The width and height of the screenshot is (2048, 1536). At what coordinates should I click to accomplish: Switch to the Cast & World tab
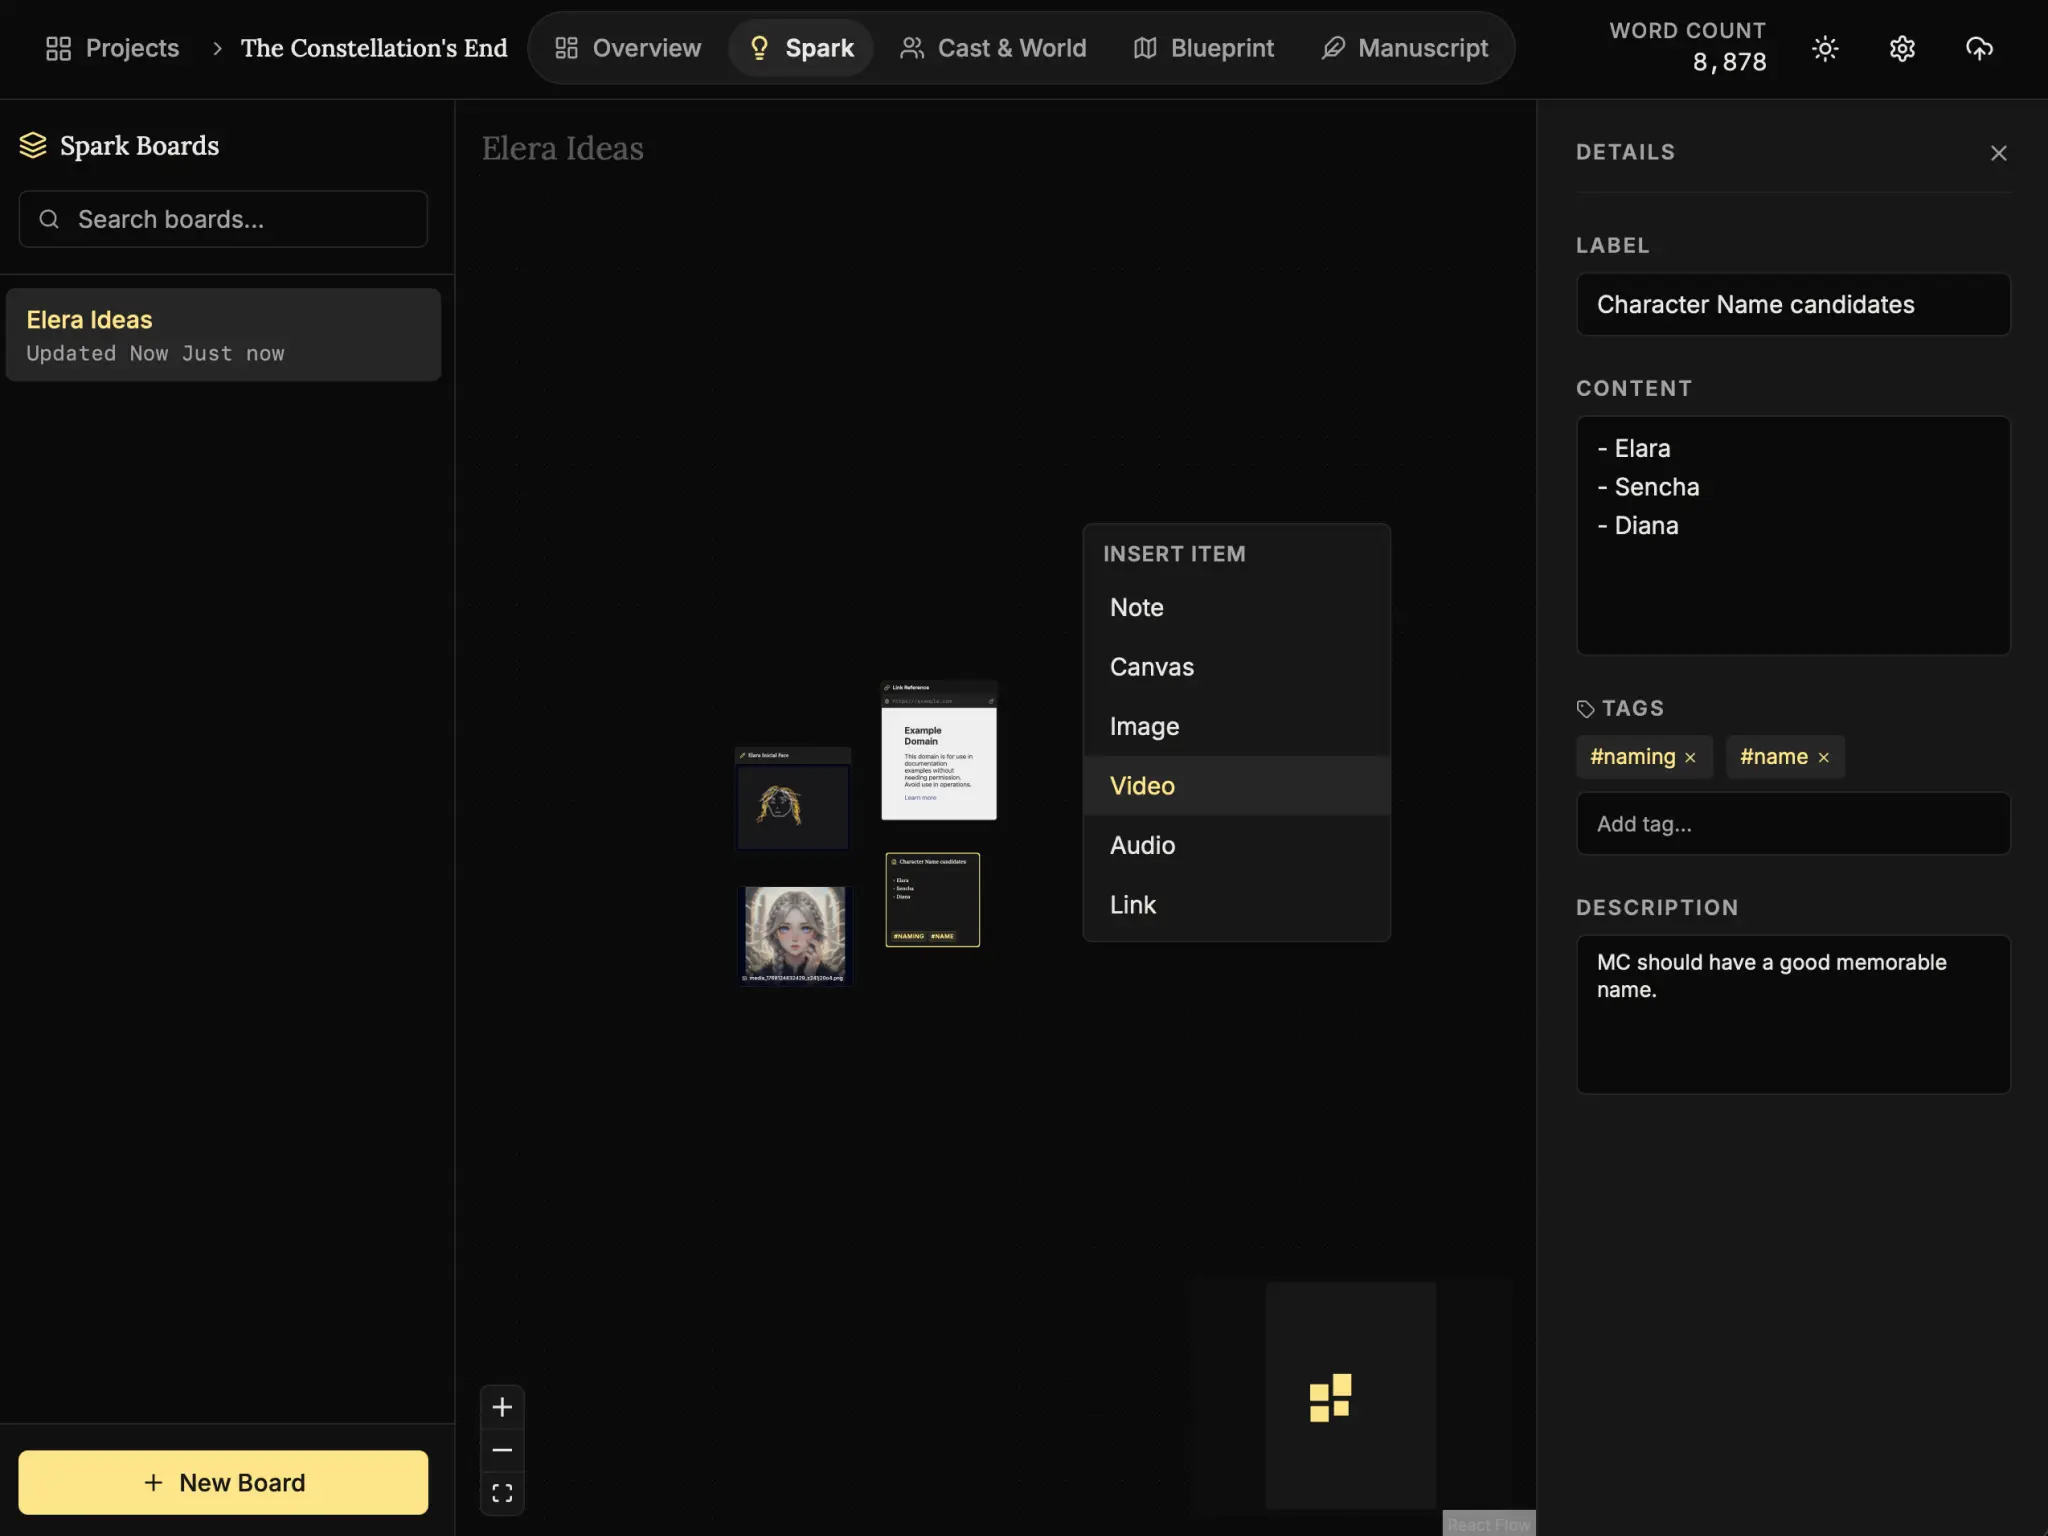pos(993,48)
